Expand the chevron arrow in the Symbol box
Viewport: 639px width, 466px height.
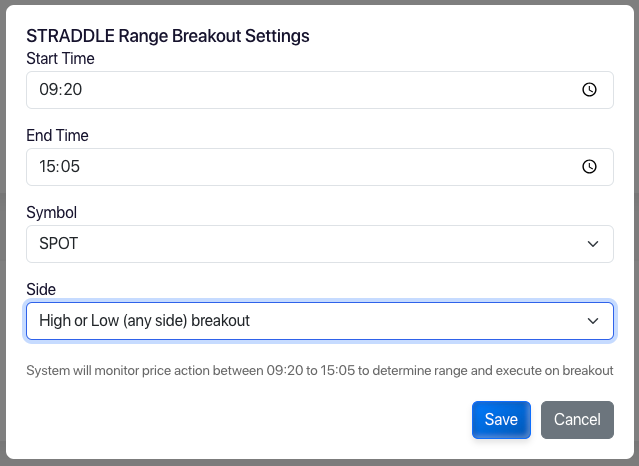593,244
